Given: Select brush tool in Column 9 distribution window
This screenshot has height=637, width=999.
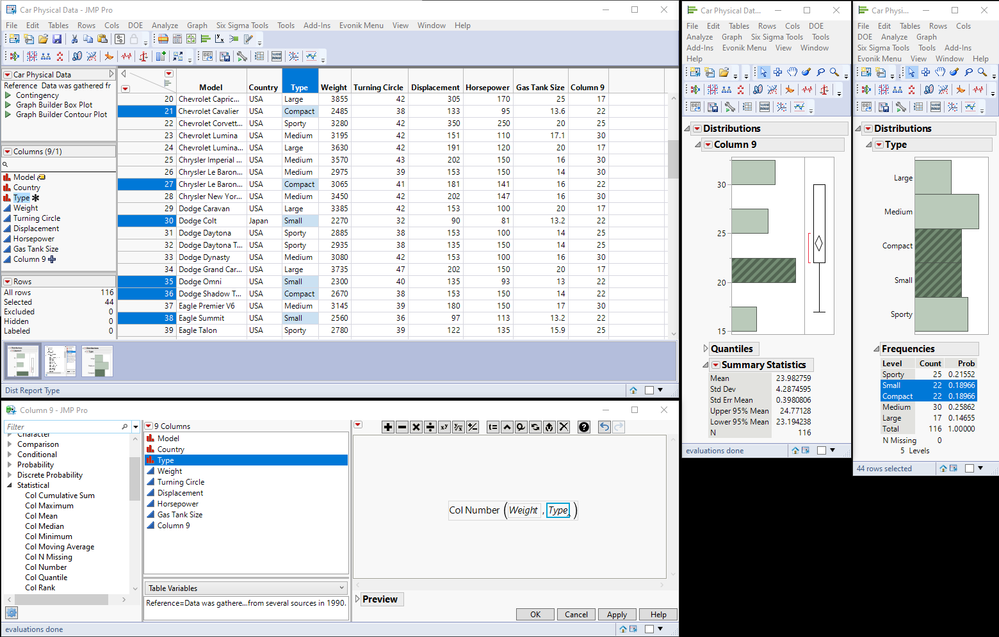Looking at the screenshot, I should (x=806, y=72).
